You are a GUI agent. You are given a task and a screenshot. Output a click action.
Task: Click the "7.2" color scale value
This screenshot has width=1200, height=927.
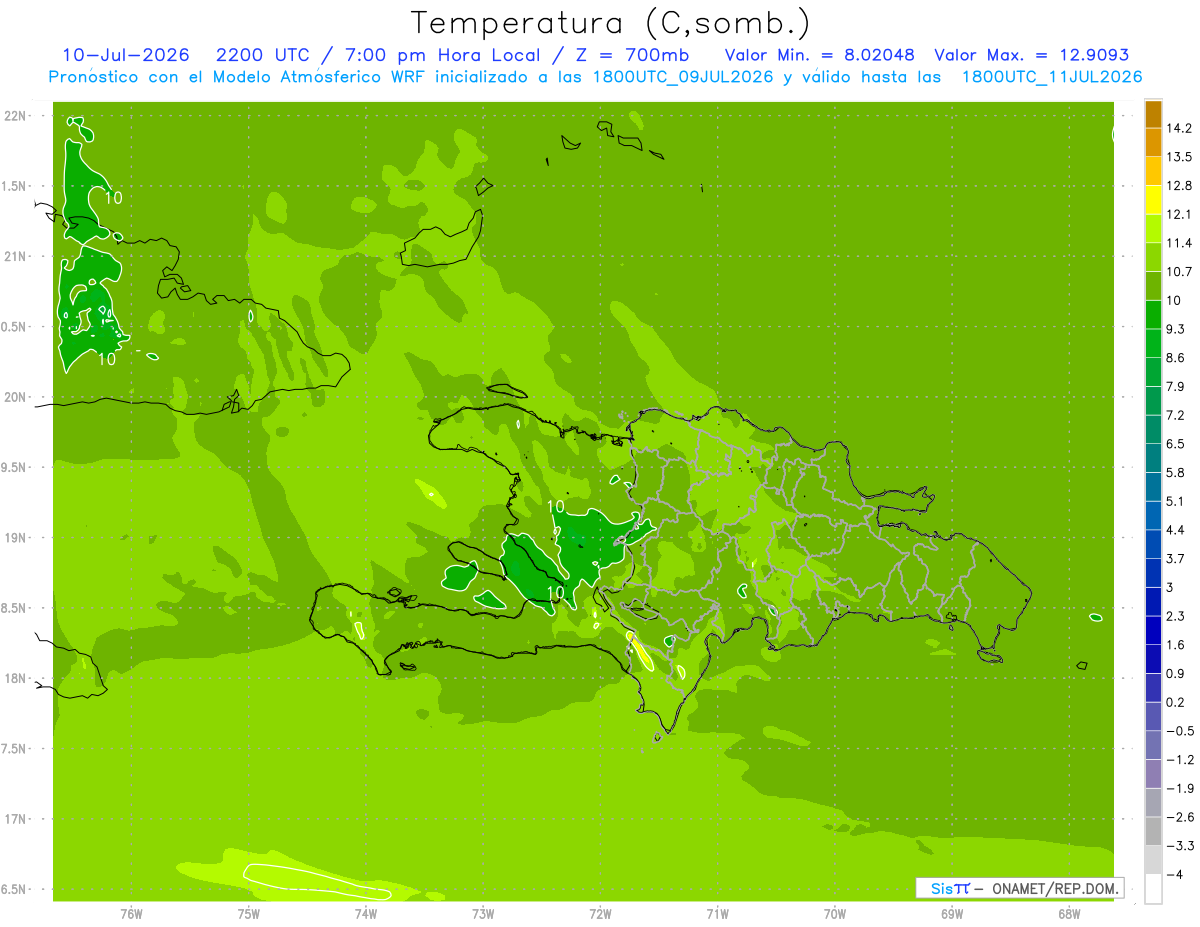point(1176,415)
